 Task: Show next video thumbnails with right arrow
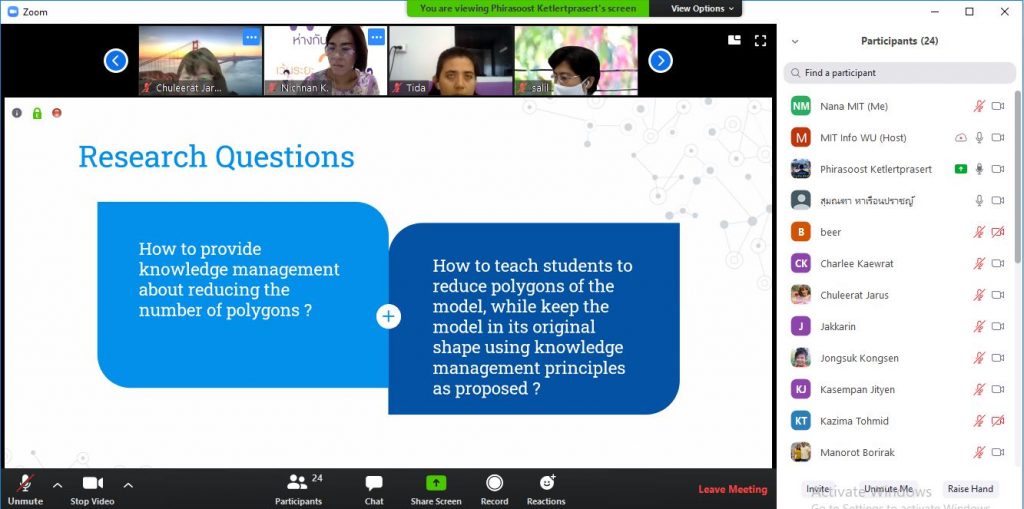click(660, 61)
